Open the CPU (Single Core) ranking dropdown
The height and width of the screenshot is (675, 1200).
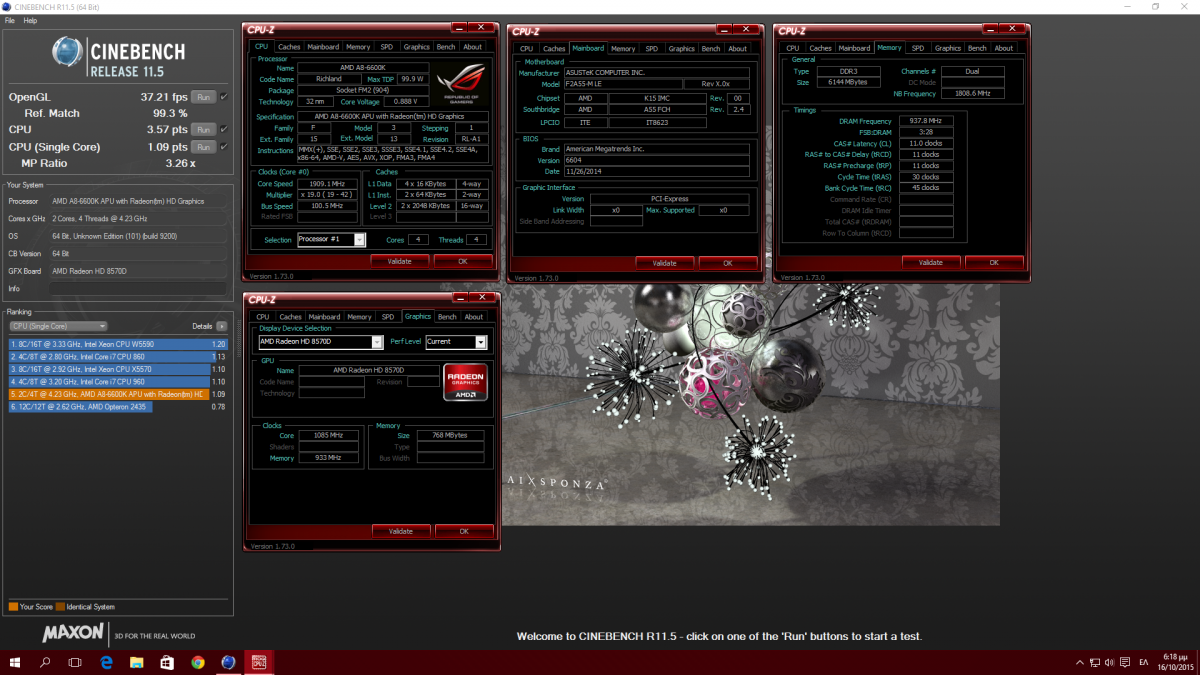click(57, 326)
